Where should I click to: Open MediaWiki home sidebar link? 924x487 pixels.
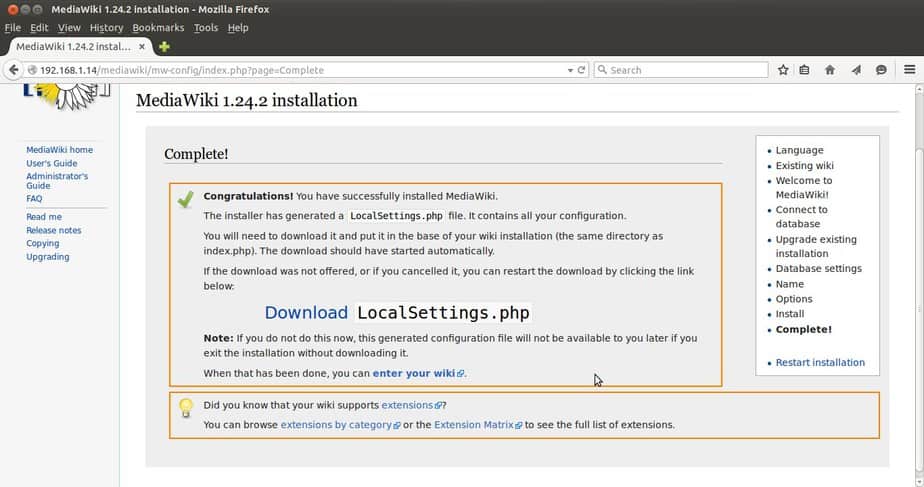[x=60, y=150]
